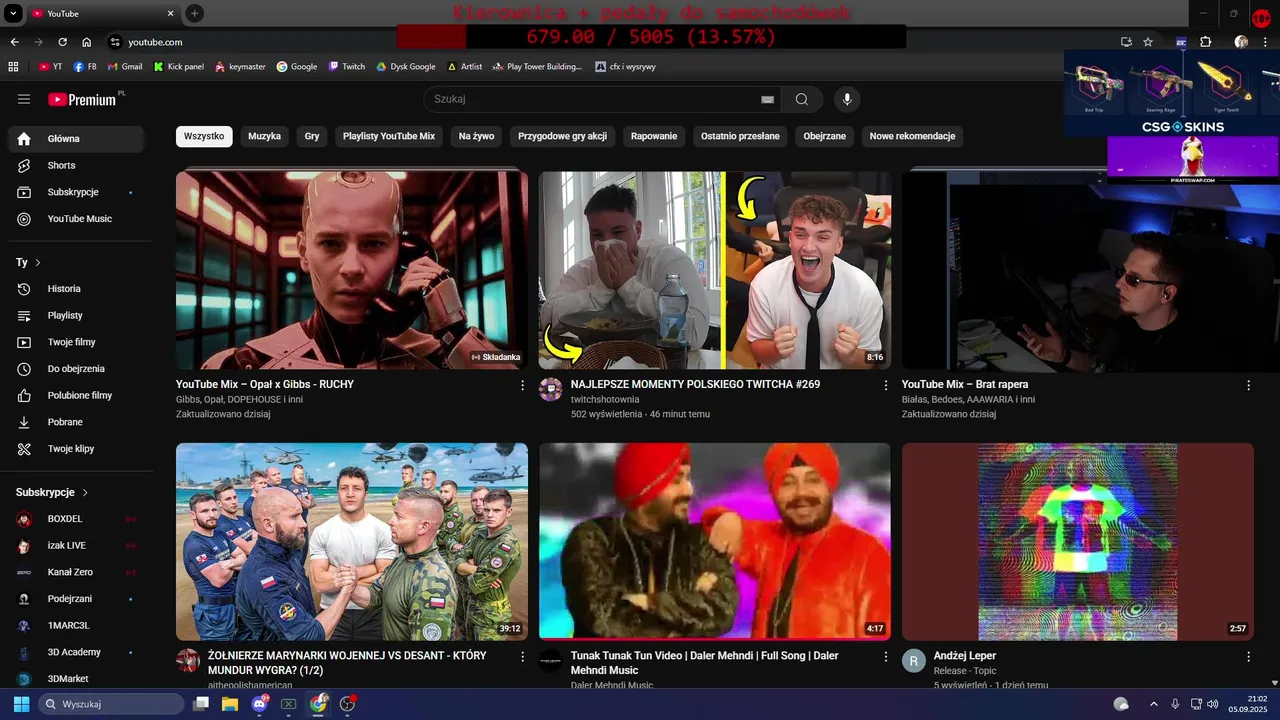
Task: Open the izak LIVE subscription channel
Action: 76,545
